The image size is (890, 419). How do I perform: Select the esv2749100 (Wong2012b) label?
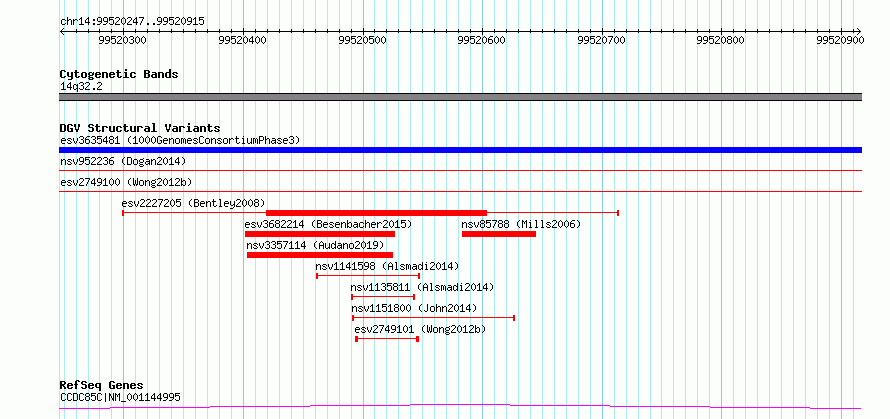click(126, 182)
